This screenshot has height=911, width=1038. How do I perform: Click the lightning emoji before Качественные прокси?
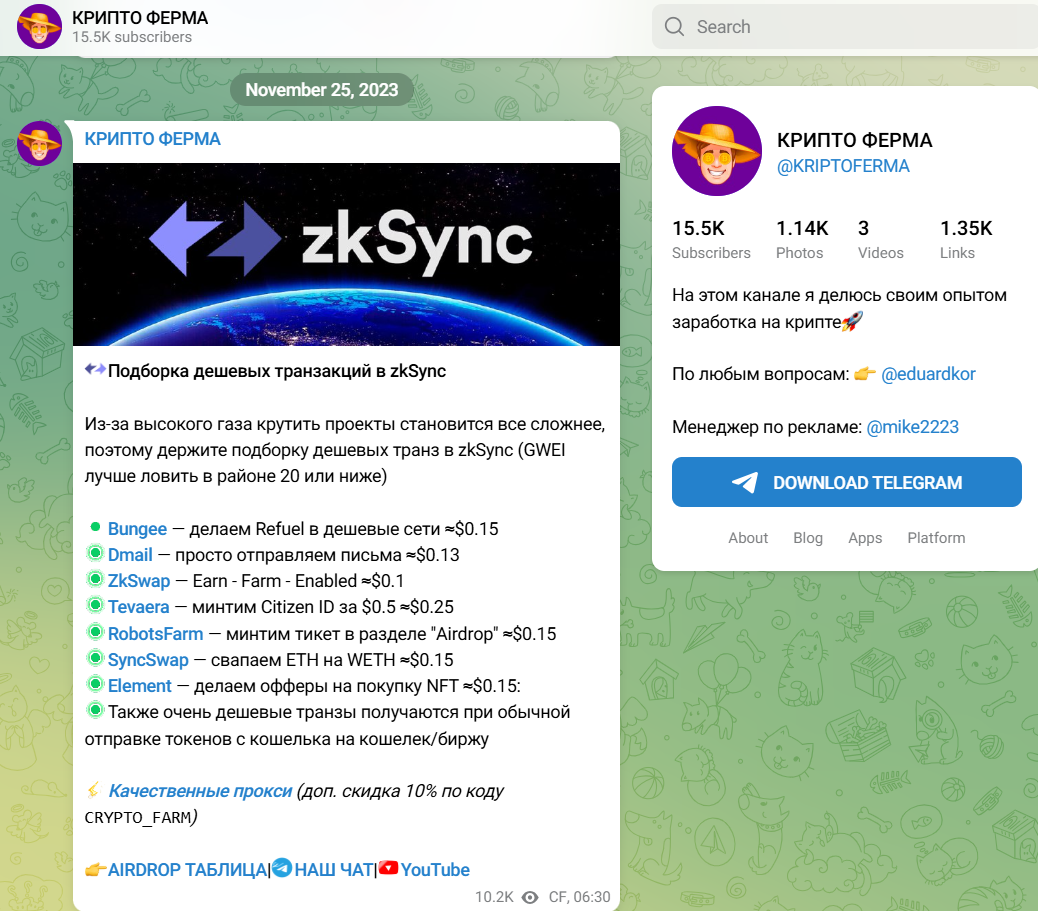[x=94, y=790]
